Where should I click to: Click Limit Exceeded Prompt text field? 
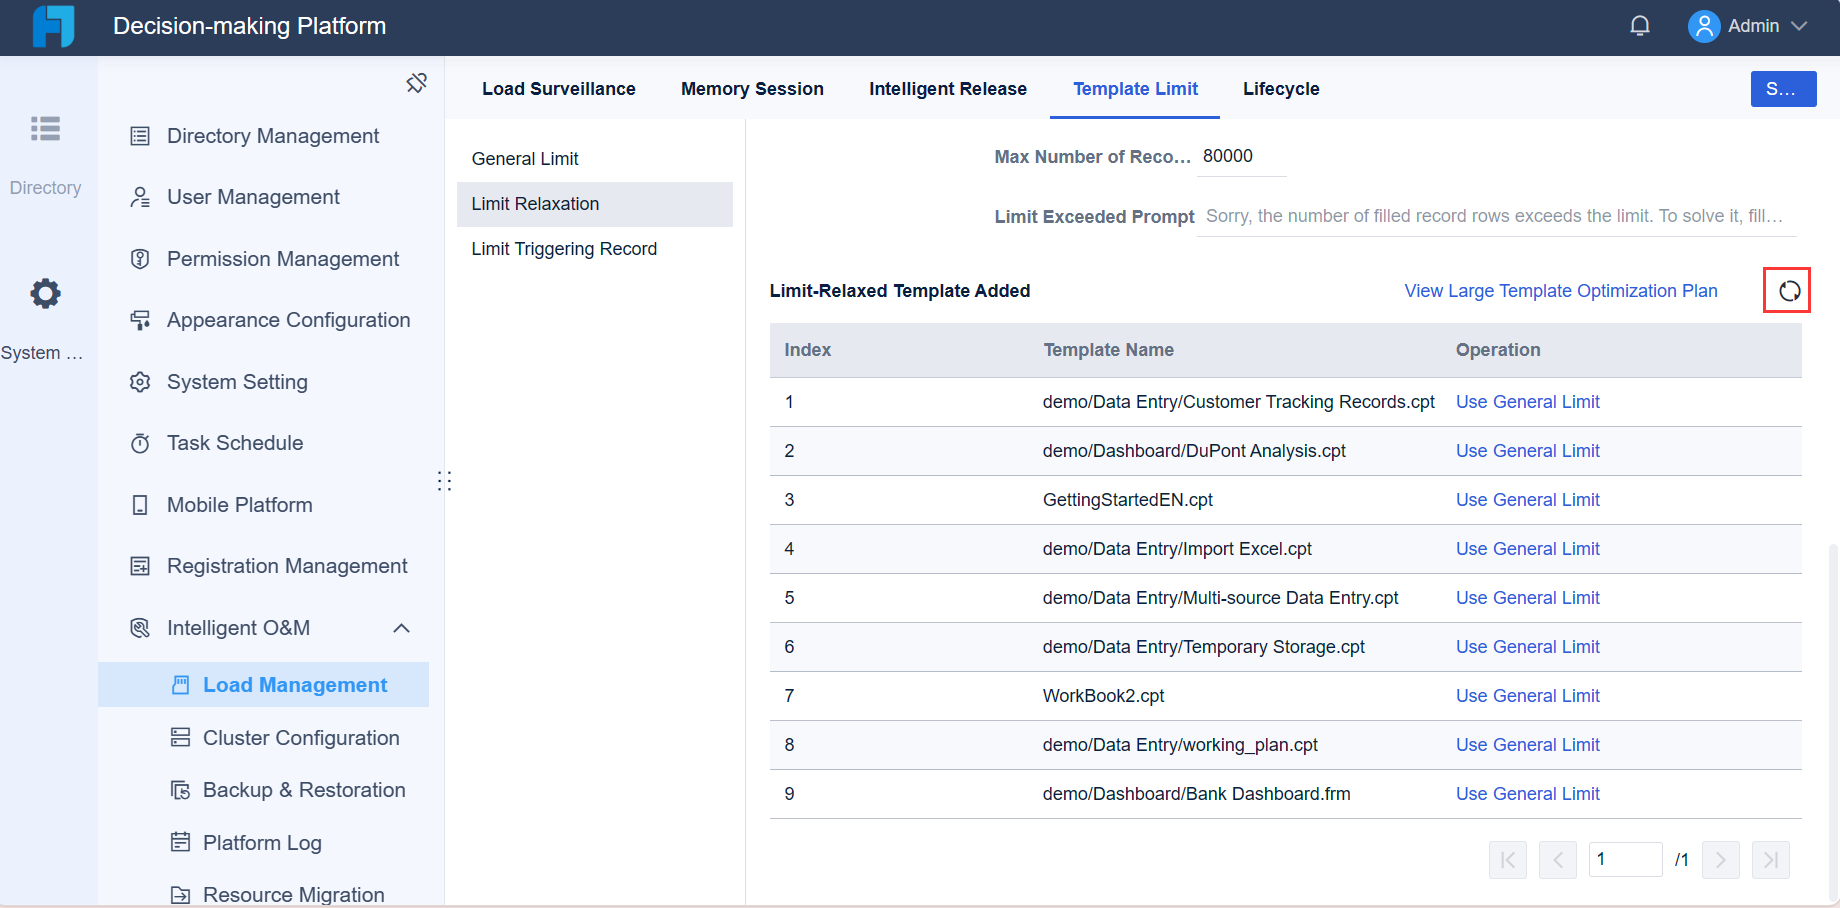pyautogui.click(x=1496, y=216)
